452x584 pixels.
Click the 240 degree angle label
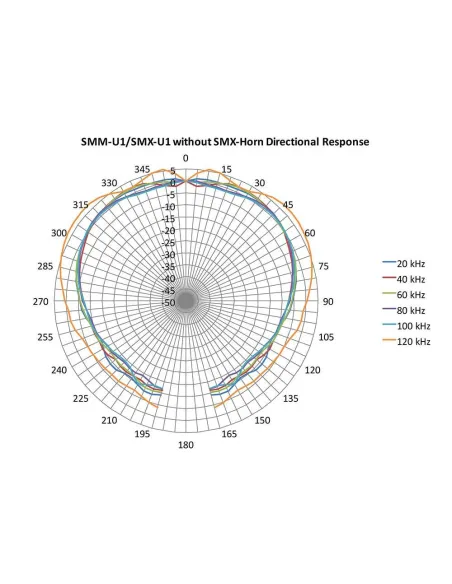[x=59, y=370]
